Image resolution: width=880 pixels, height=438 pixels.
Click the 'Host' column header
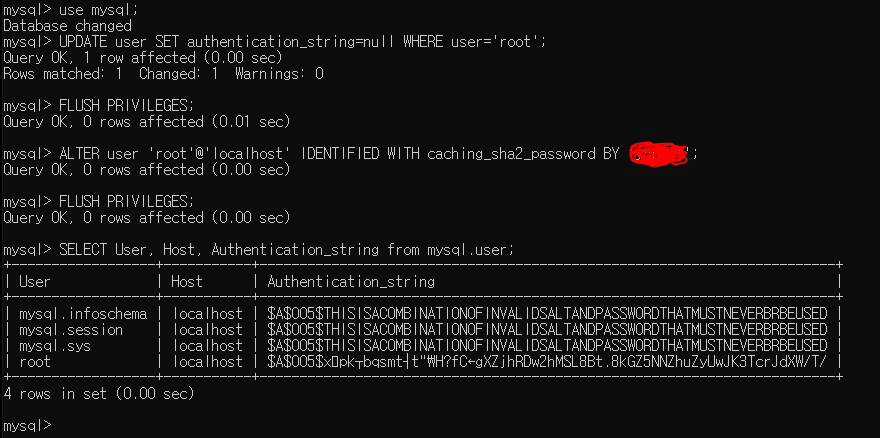[187, 281]
